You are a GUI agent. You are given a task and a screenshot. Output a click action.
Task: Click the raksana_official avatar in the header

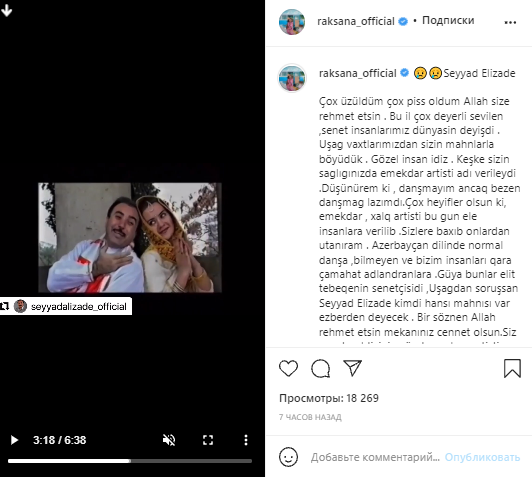point(292,22)
